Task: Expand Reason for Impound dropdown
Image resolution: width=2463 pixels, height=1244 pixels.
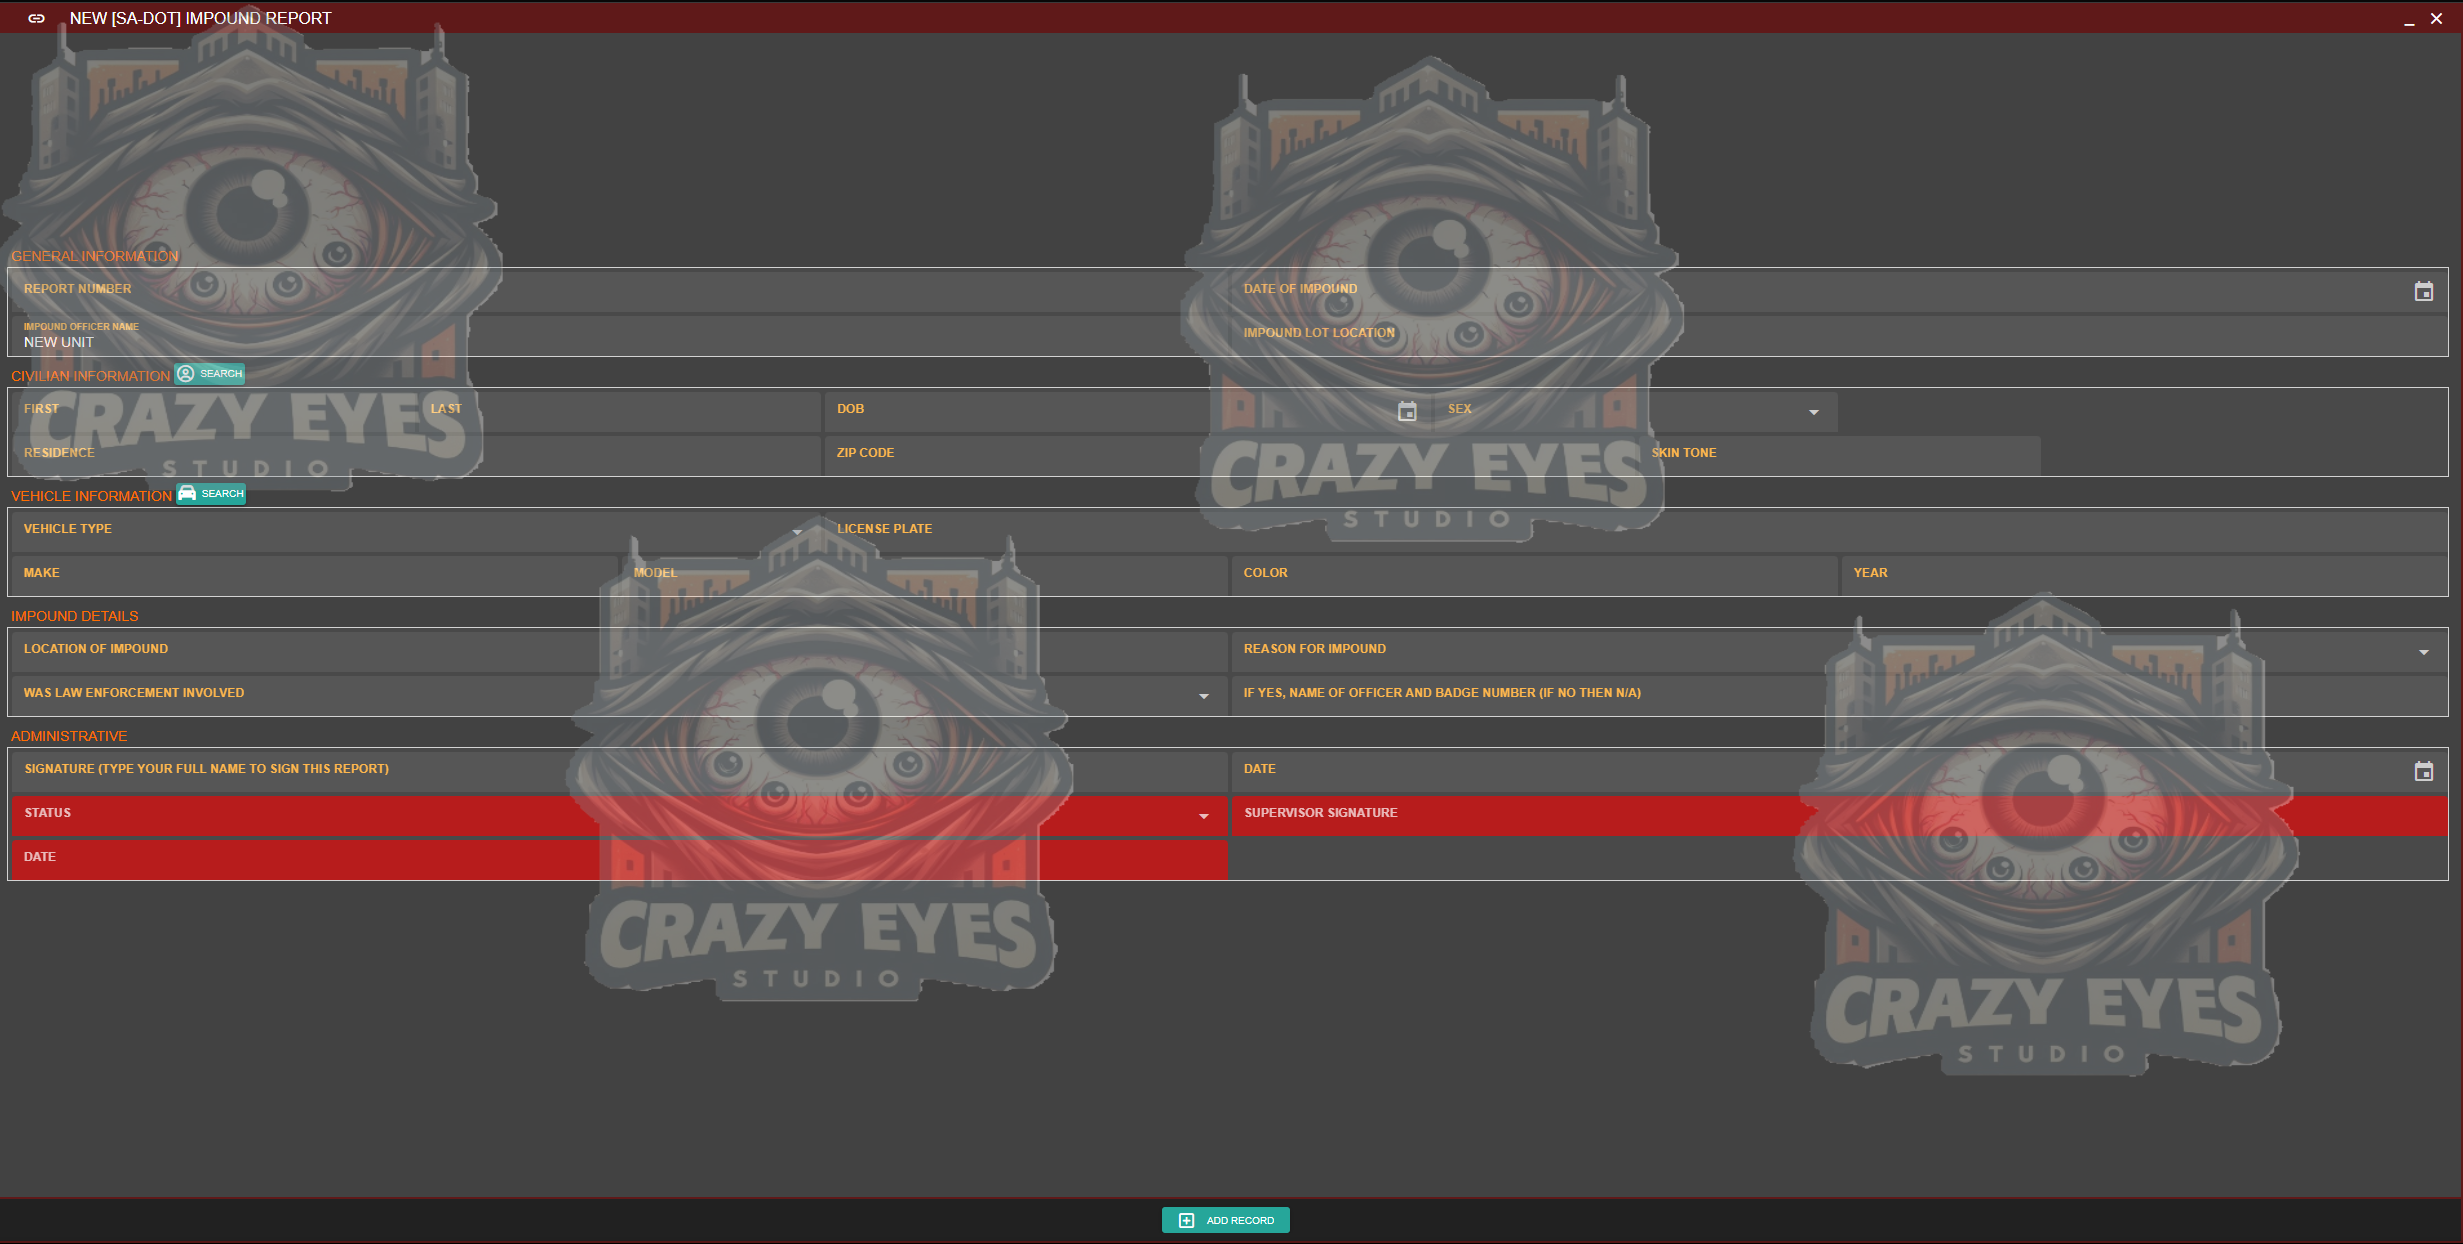Action: (x=2424, y=653)
